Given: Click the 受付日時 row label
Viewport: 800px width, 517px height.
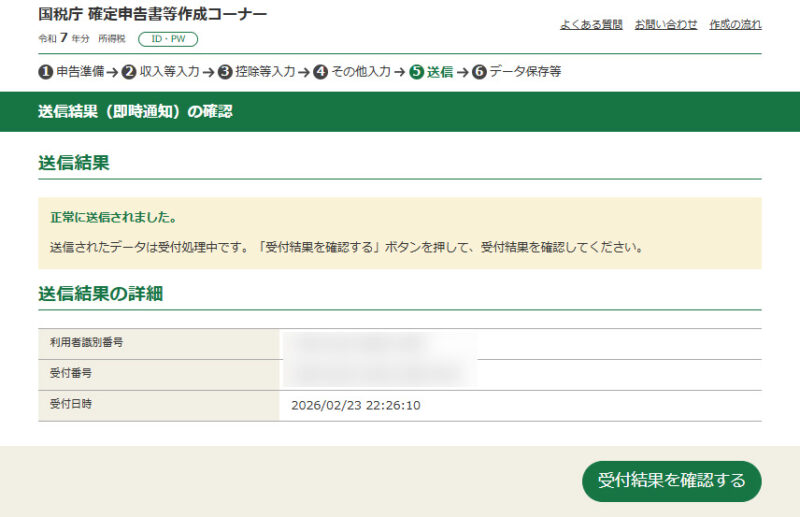Looking at the screenshot, I should [x=71, y=405].
